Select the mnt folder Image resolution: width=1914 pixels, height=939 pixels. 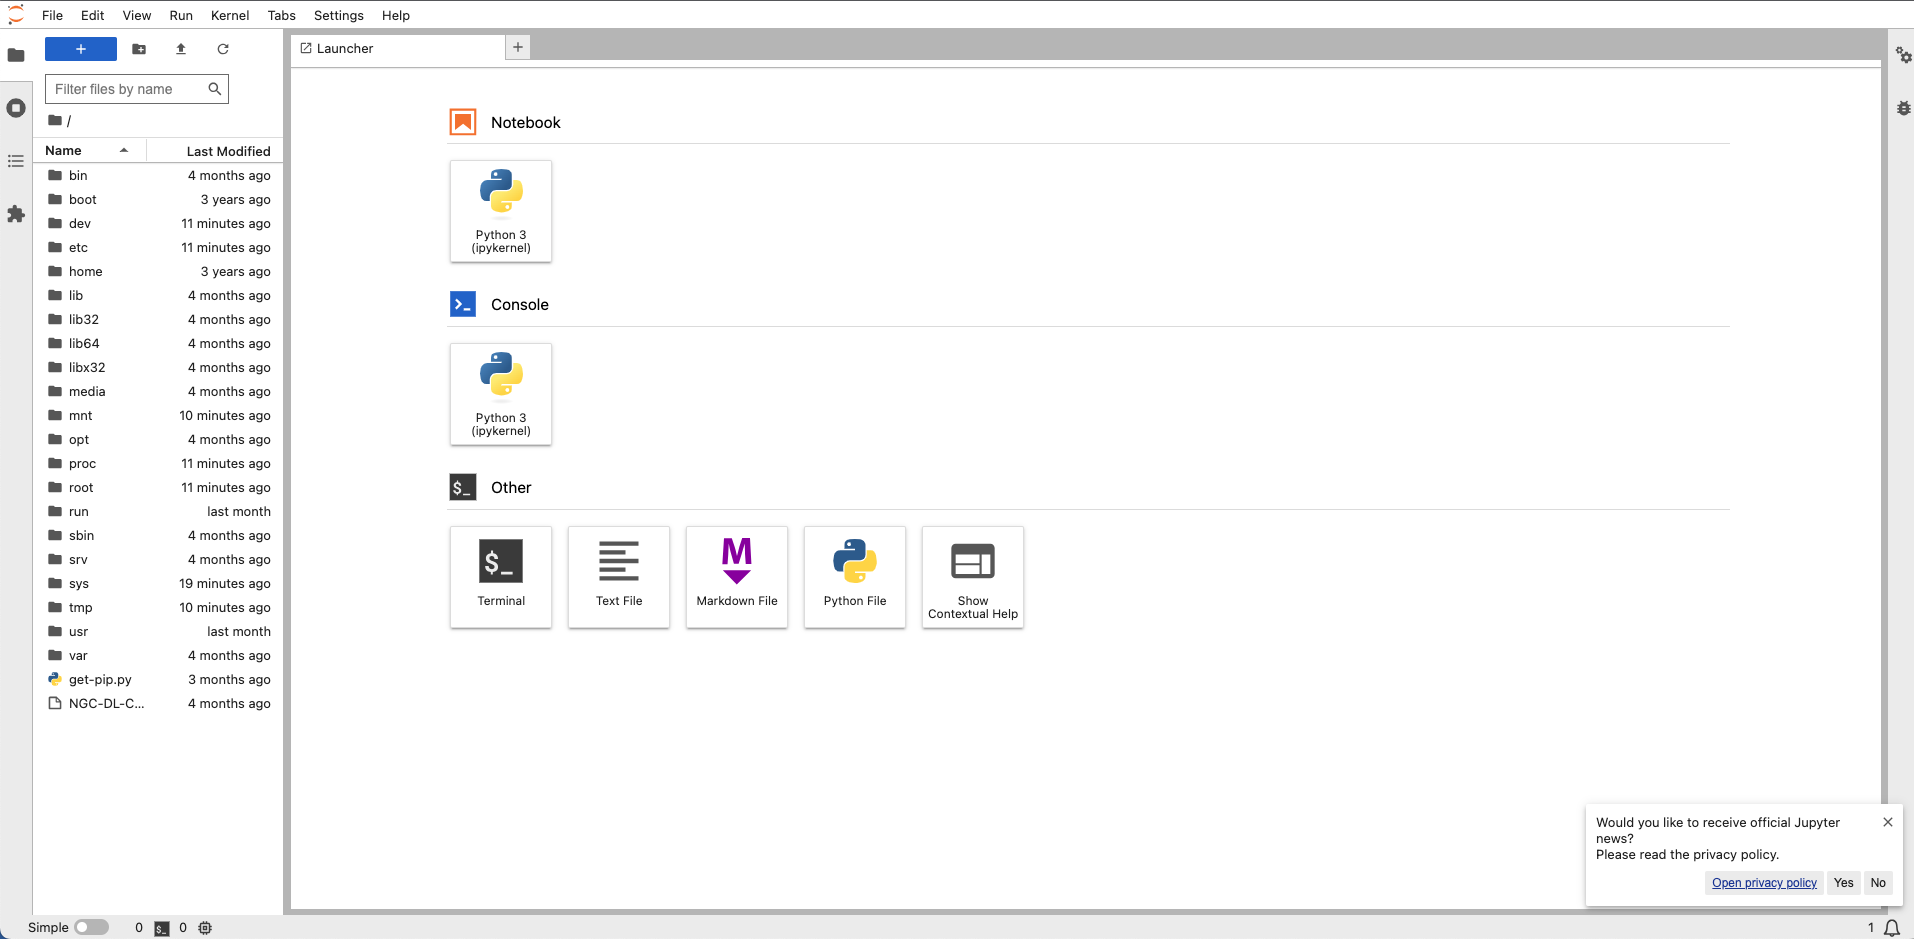[x=159, y=415]
